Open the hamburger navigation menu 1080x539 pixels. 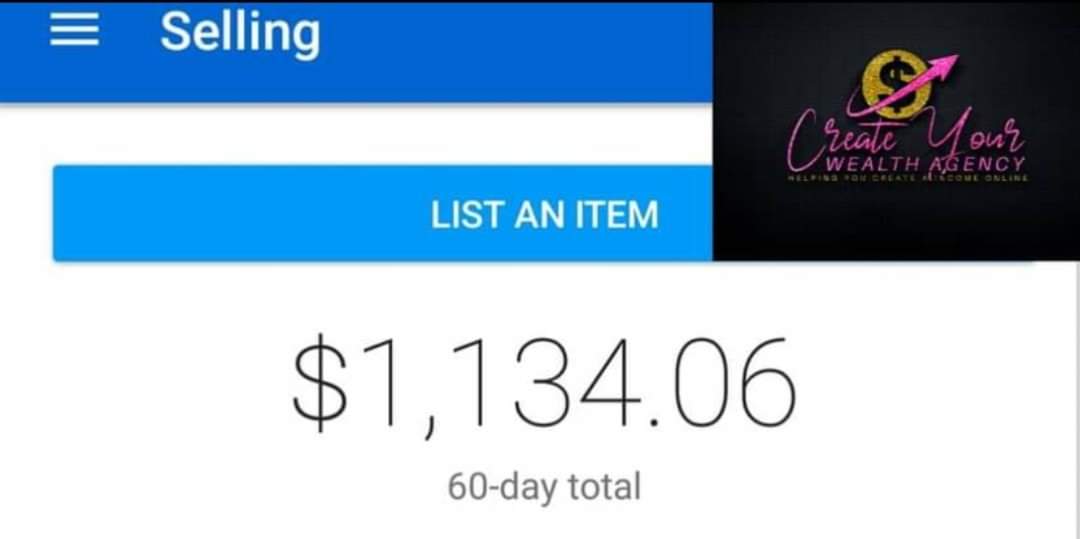[x=74, y=32]
